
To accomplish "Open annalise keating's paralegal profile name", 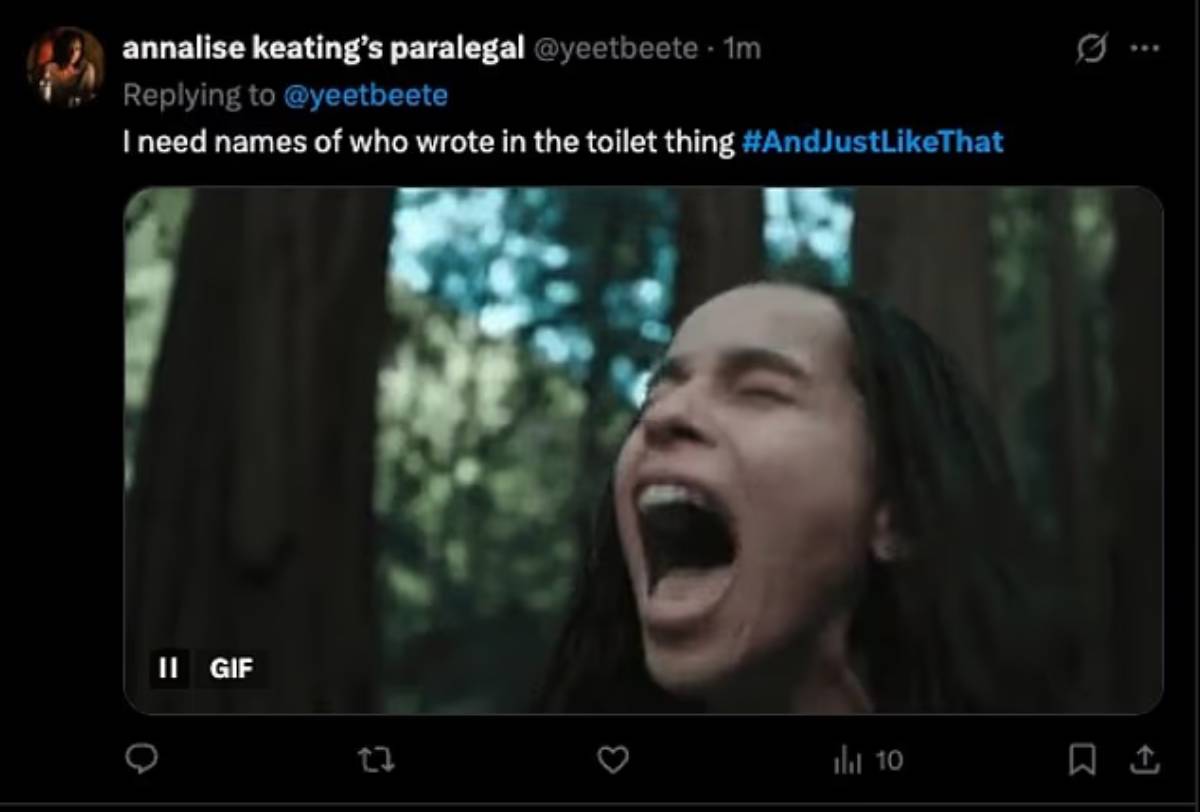I will pyautogui.click(x=324, y=50).
